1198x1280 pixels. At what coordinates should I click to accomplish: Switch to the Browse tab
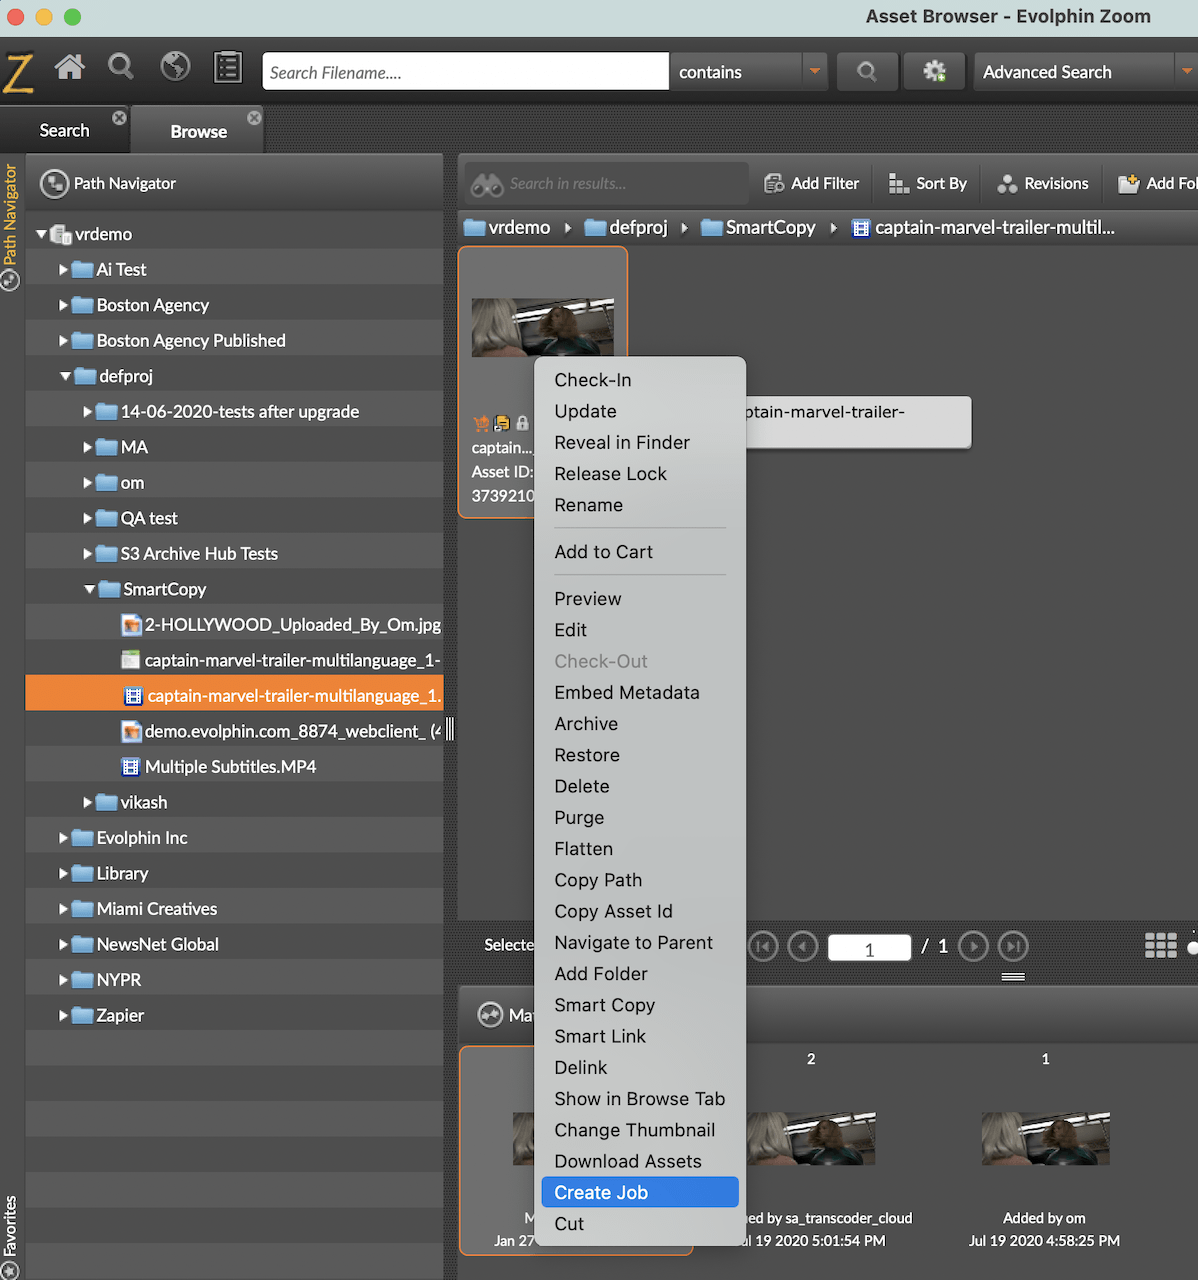[198, 131]
